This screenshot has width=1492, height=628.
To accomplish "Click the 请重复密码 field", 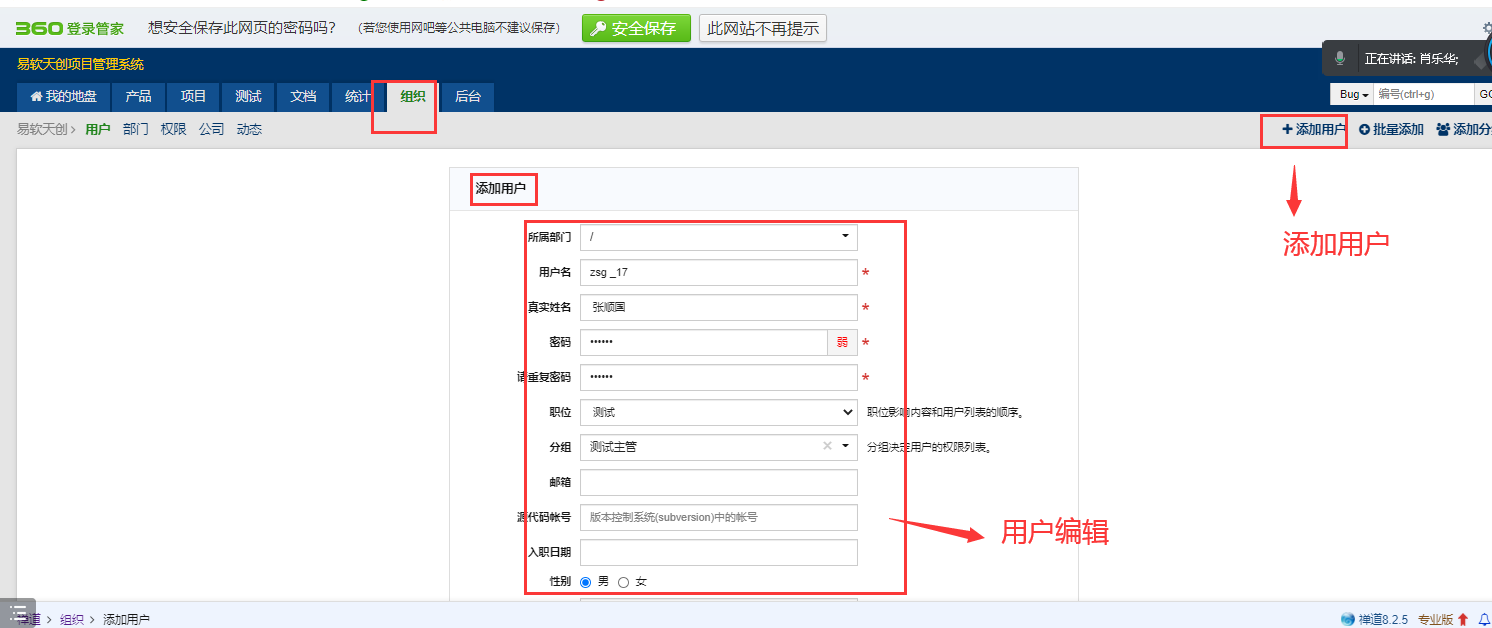I will (719, 377).
